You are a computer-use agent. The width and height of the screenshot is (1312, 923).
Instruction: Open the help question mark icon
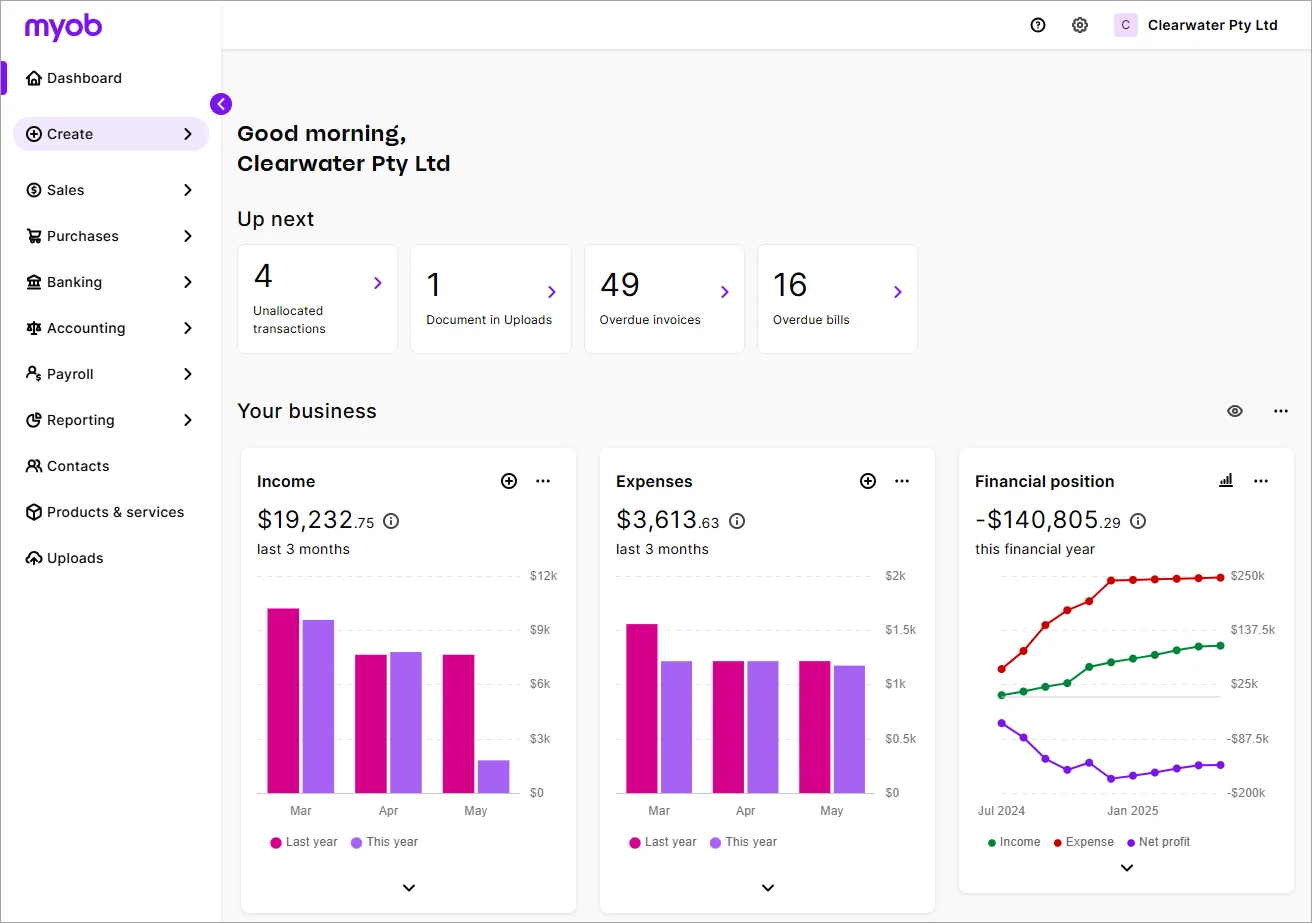coord(1038,25)
